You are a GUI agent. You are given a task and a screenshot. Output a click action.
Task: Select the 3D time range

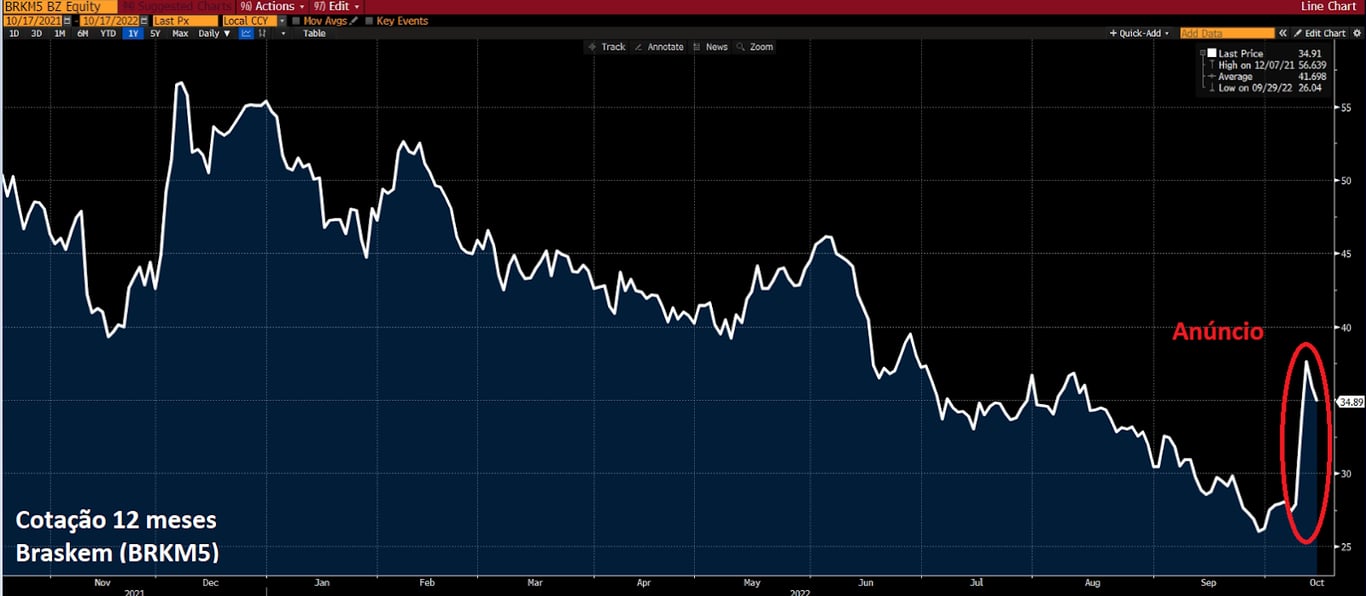pyautogui.click(x=36, y=33)
